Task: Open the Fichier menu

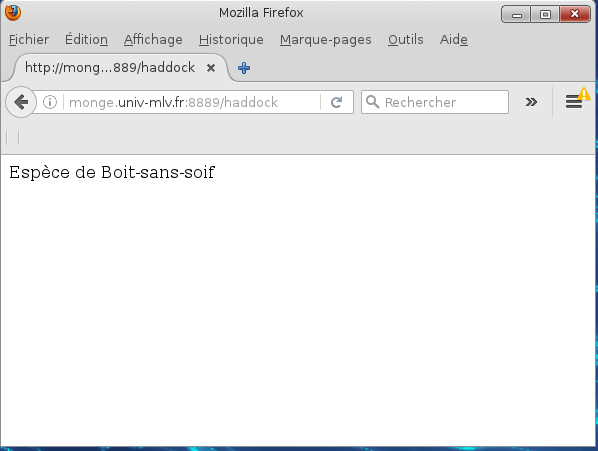Action: click(29, 40)
